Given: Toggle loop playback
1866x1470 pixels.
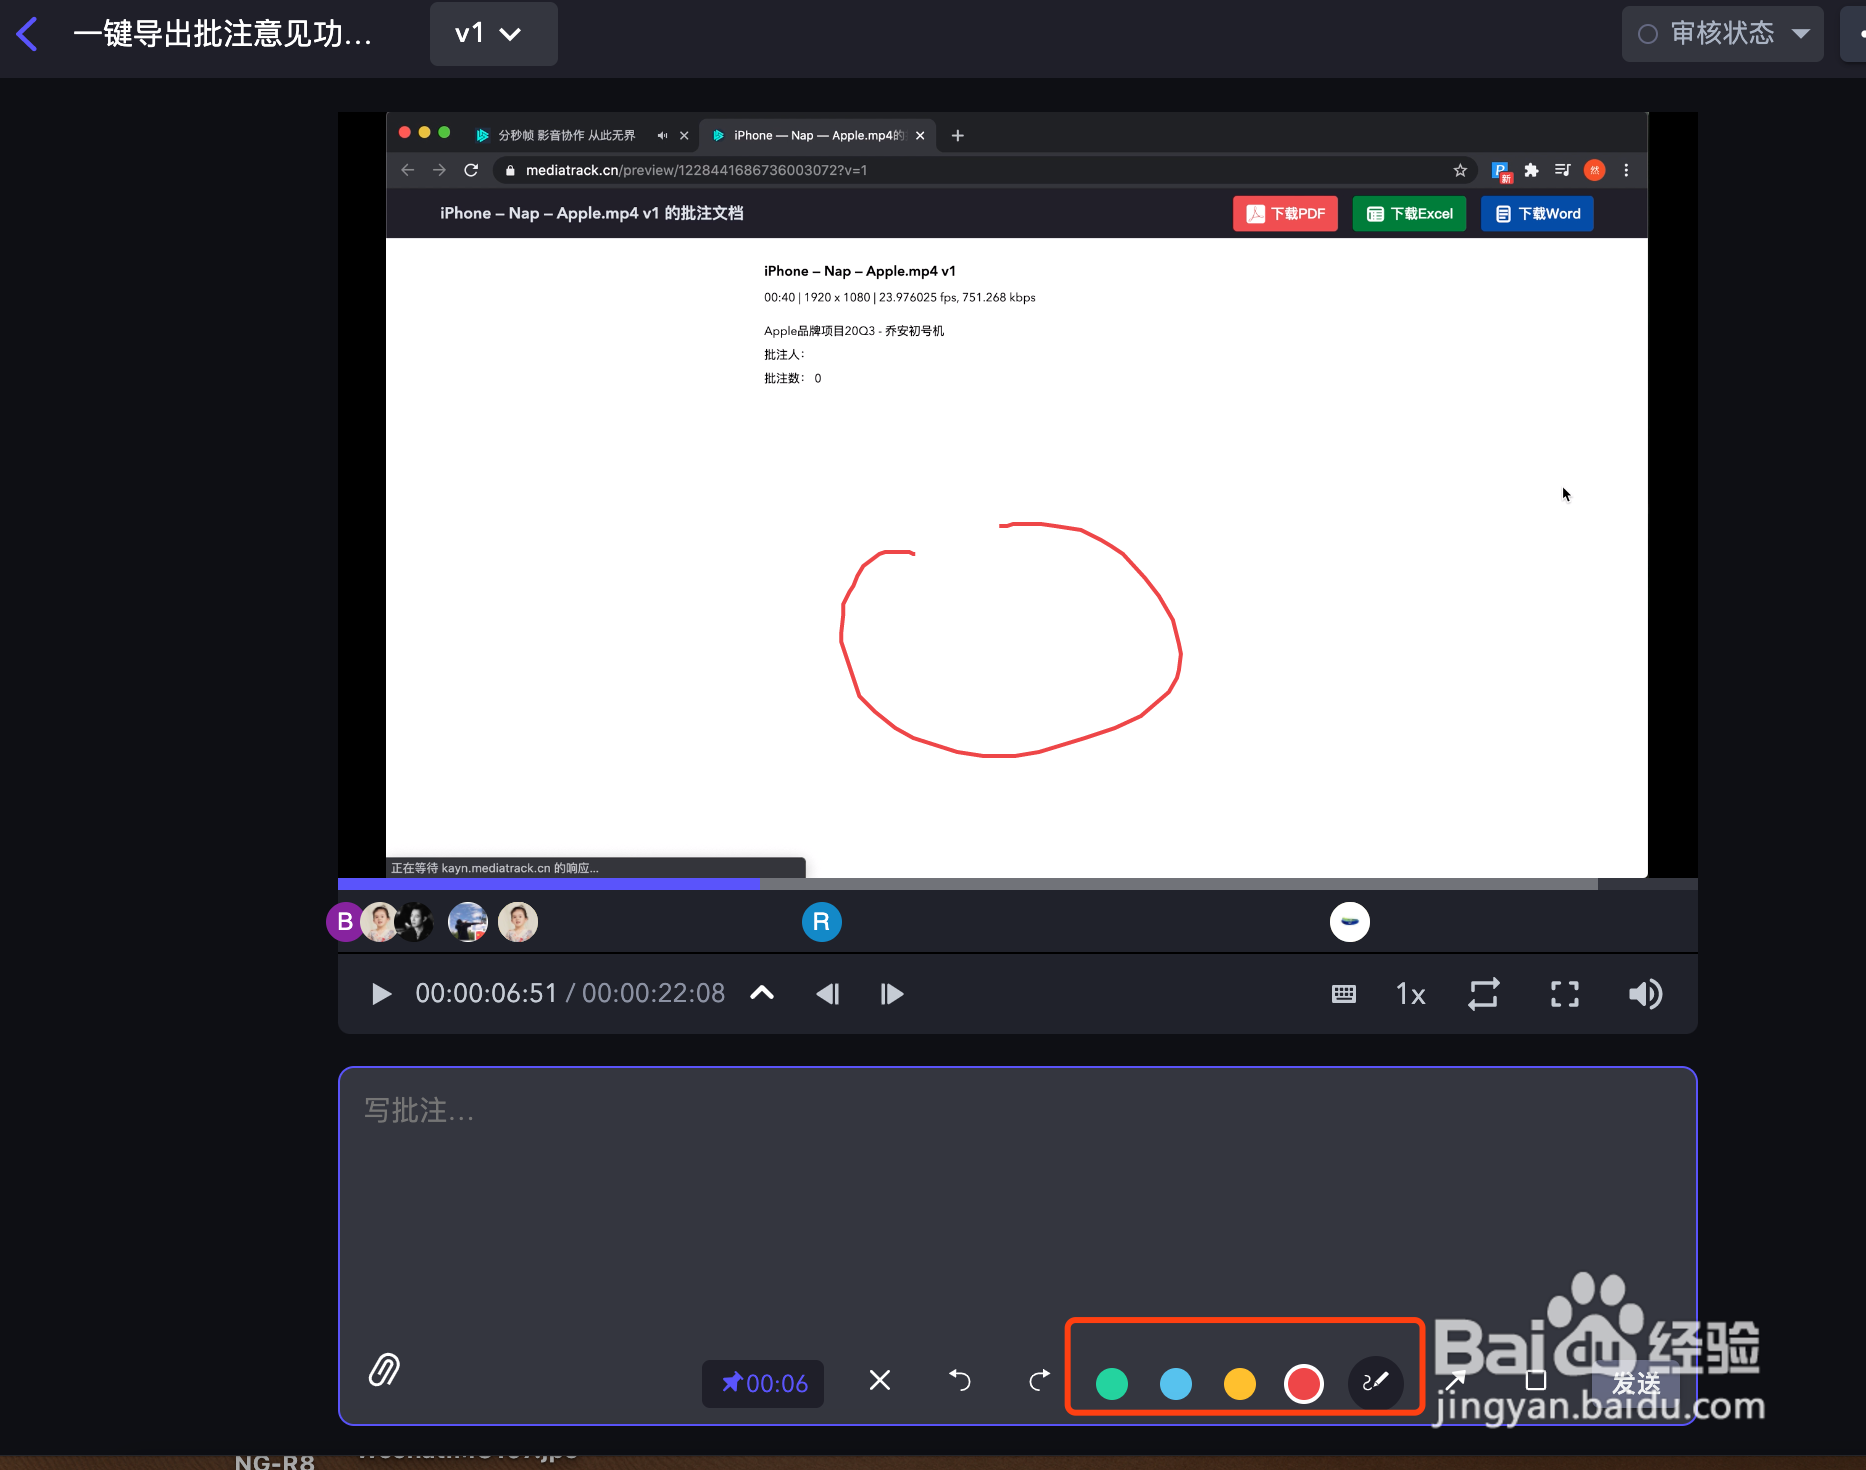Looking at the screenshot, I should pyautogui.click(x=1484, y=994).
